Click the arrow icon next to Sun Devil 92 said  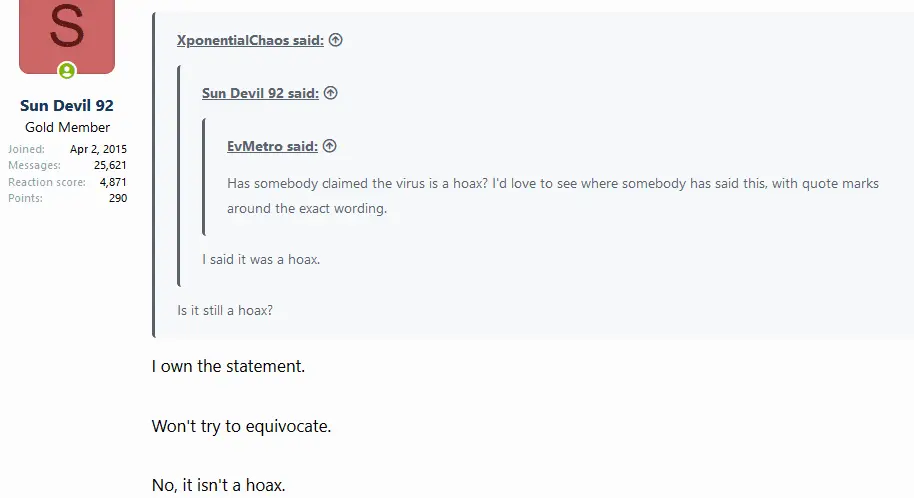click(331, 93)
